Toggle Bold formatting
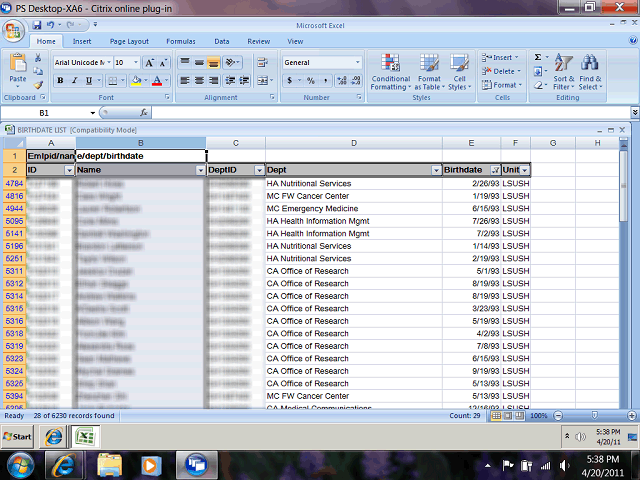This screenshot has width=640, height=480. (x=60, y=80)
